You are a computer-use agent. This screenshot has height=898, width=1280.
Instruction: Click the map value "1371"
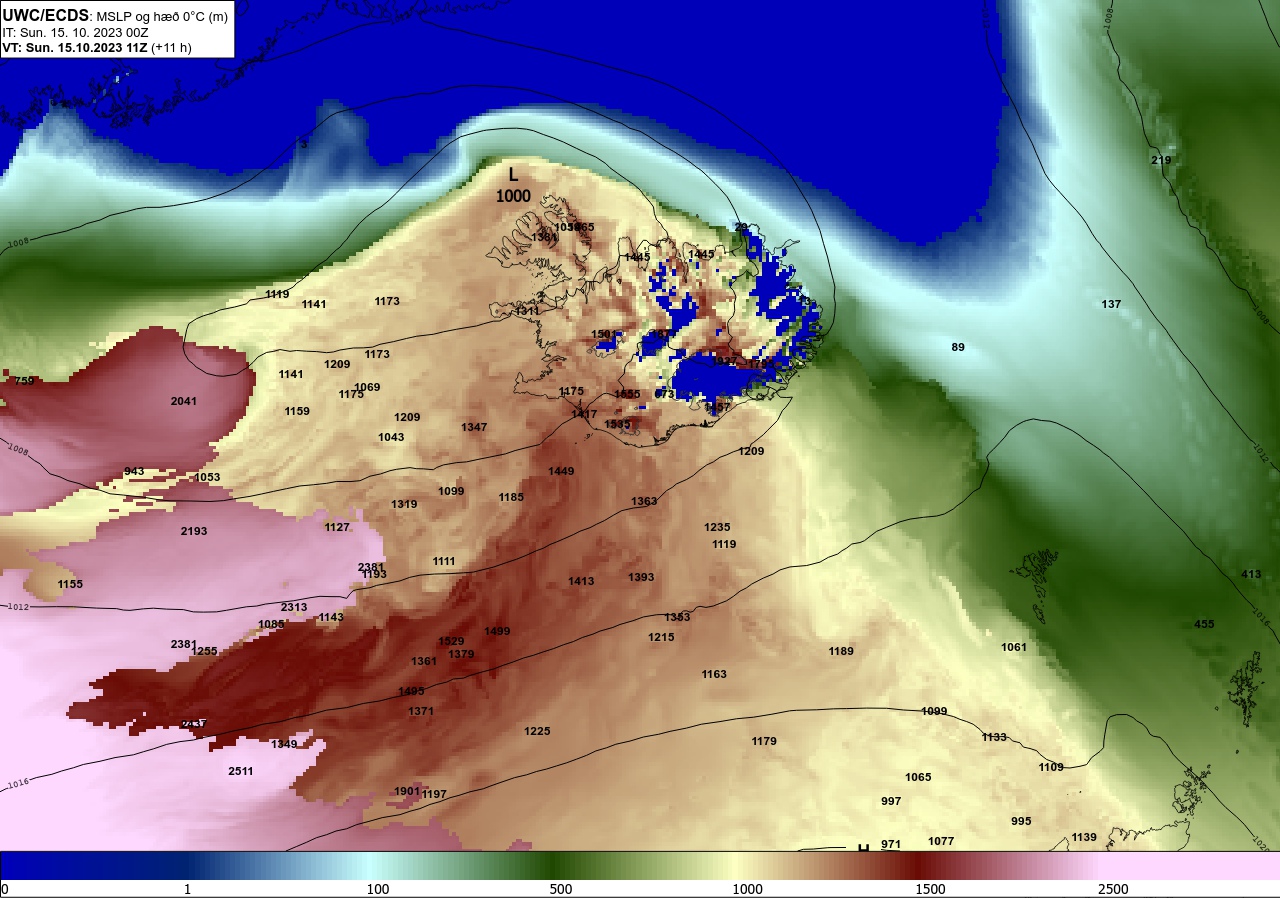coord(421,711)
